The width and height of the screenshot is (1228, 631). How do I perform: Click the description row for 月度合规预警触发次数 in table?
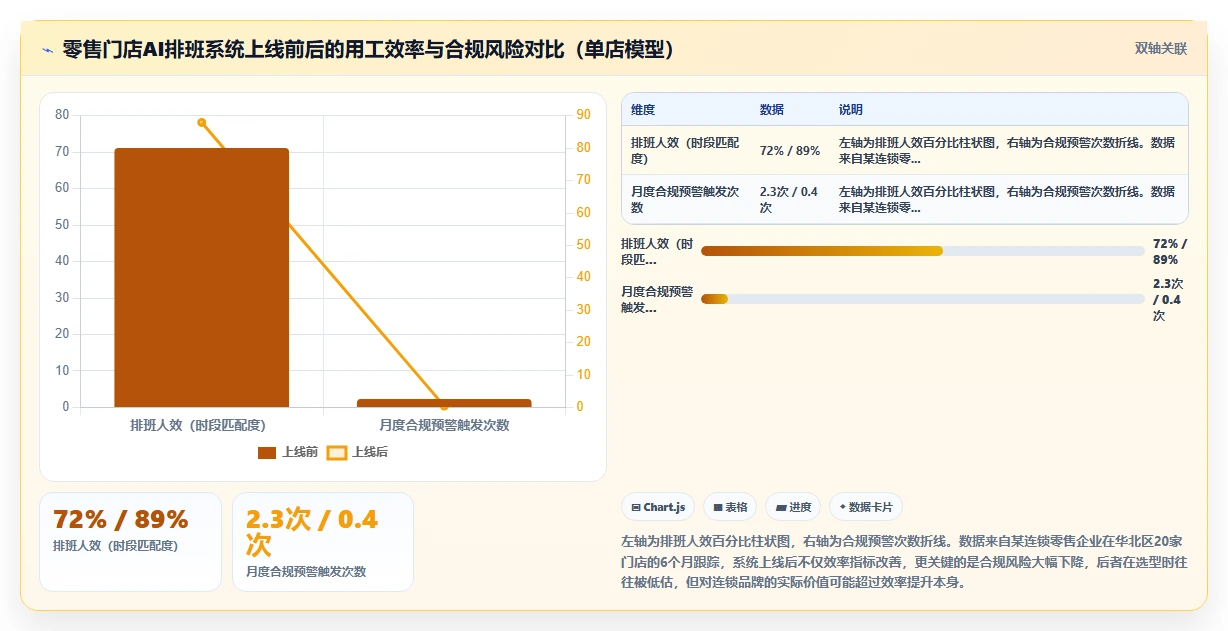coord(1007,199)
